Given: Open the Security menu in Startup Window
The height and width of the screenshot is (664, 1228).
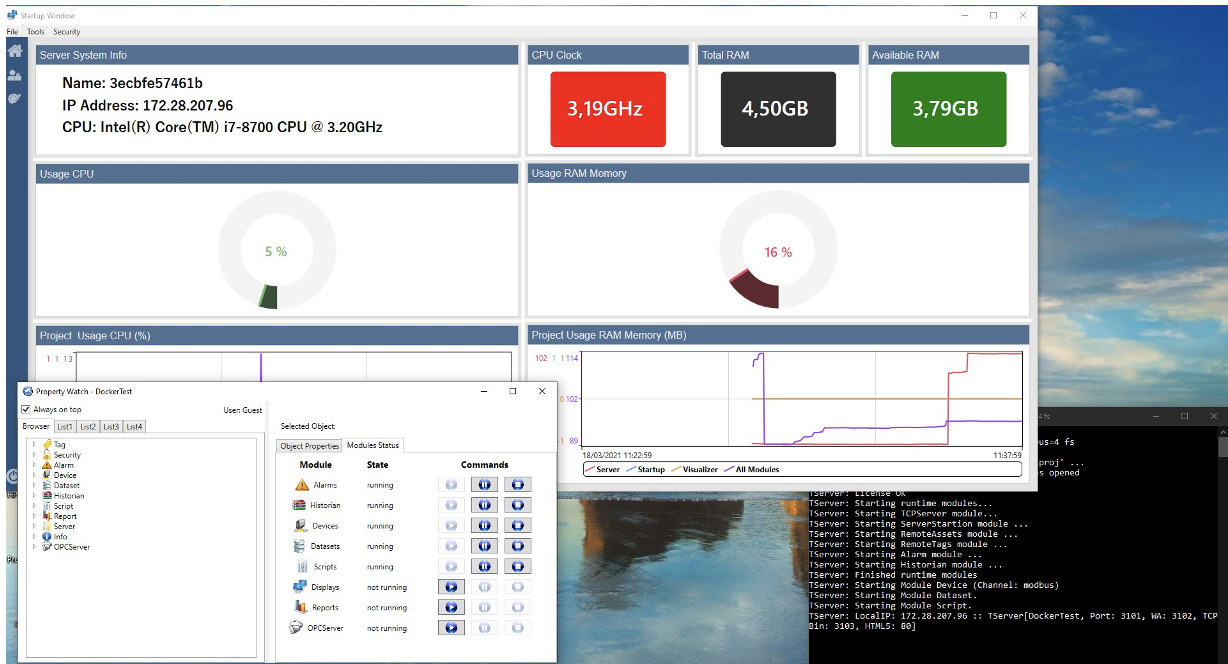Looking at the screenshot, I should pos(66,32).
